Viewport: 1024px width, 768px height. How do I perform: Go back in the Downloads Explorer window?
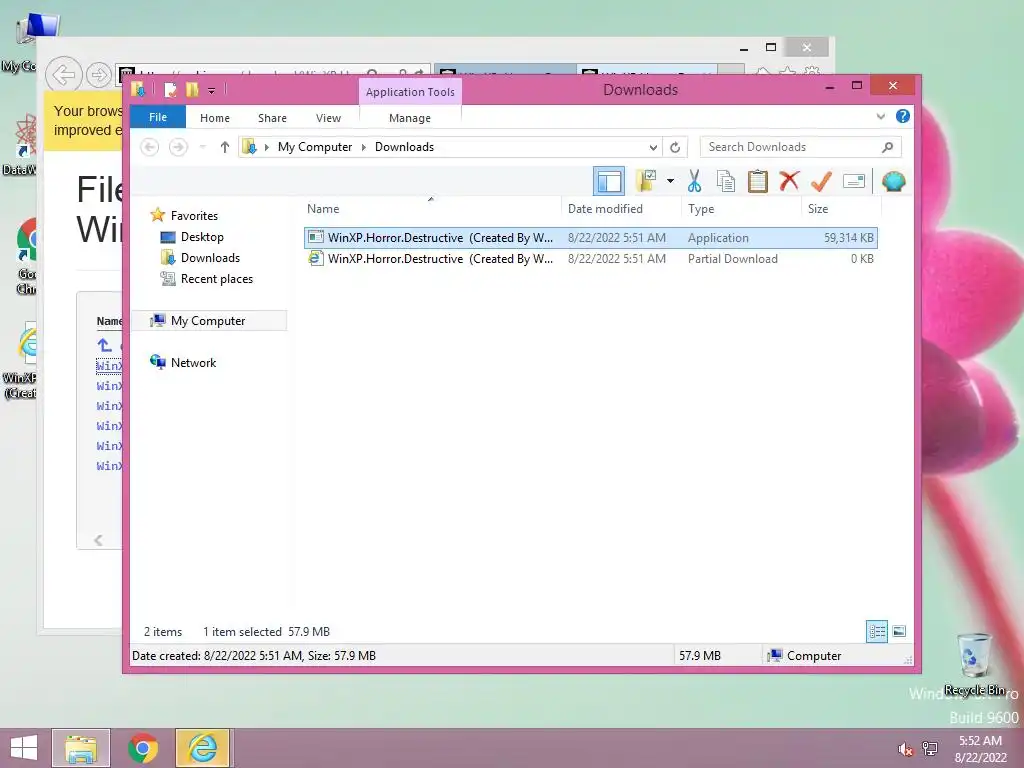pos(150,147)
